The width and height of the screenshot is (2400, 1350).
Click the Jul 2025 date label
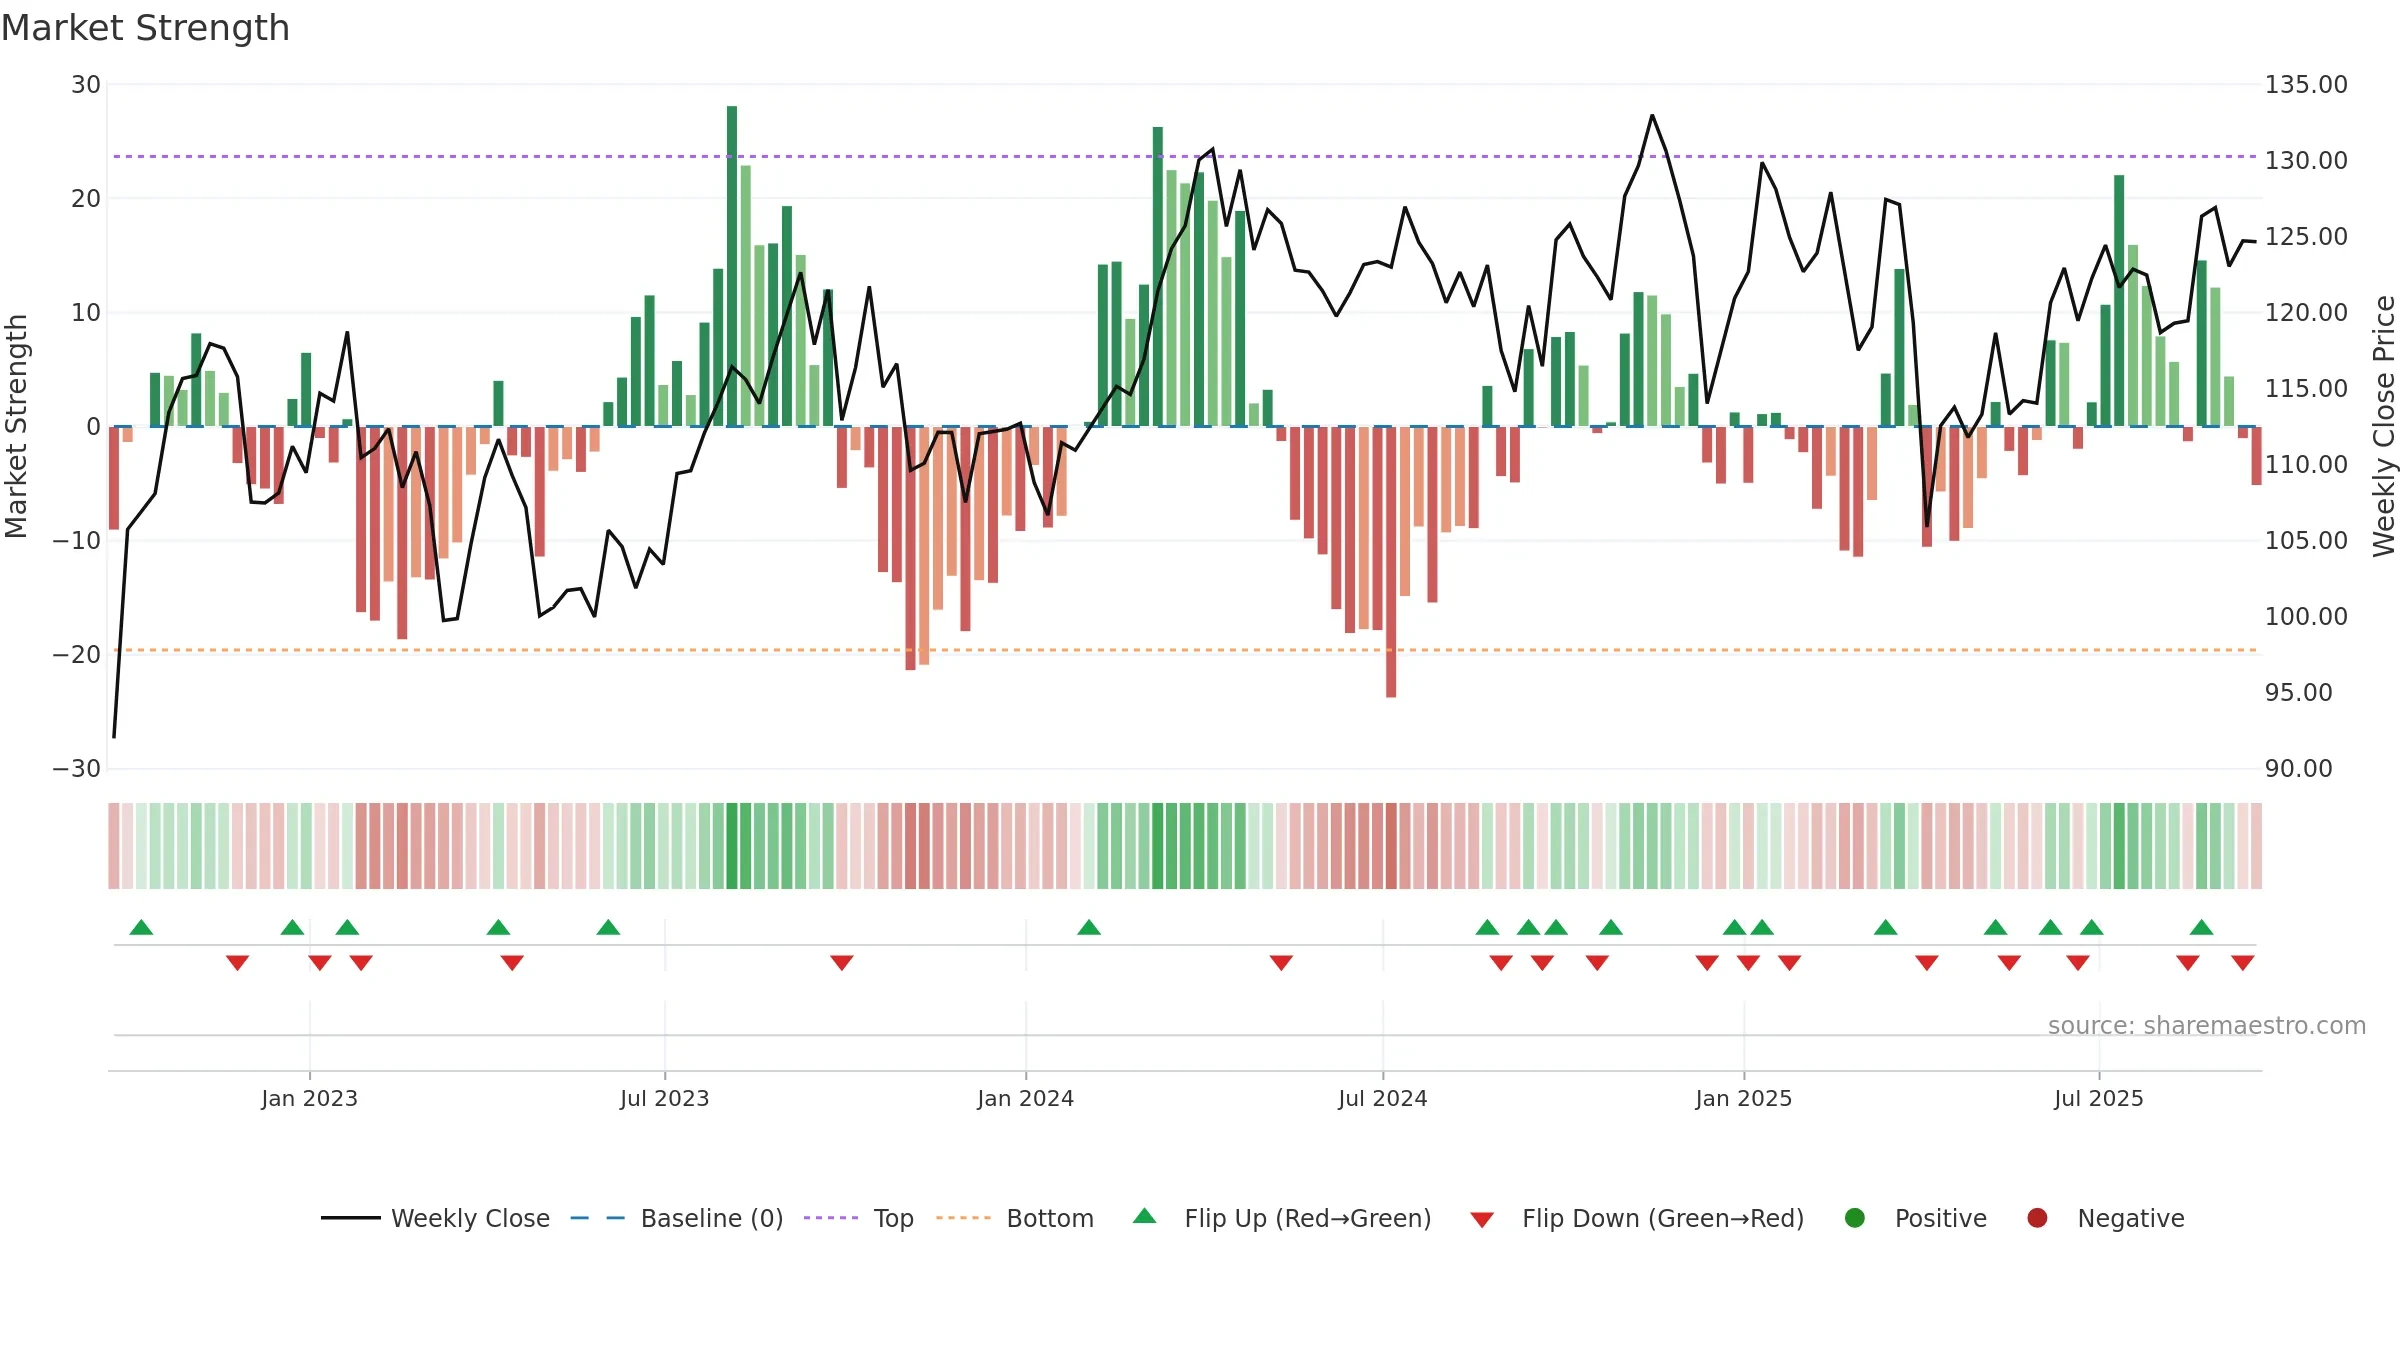tap(2099, 1099)
